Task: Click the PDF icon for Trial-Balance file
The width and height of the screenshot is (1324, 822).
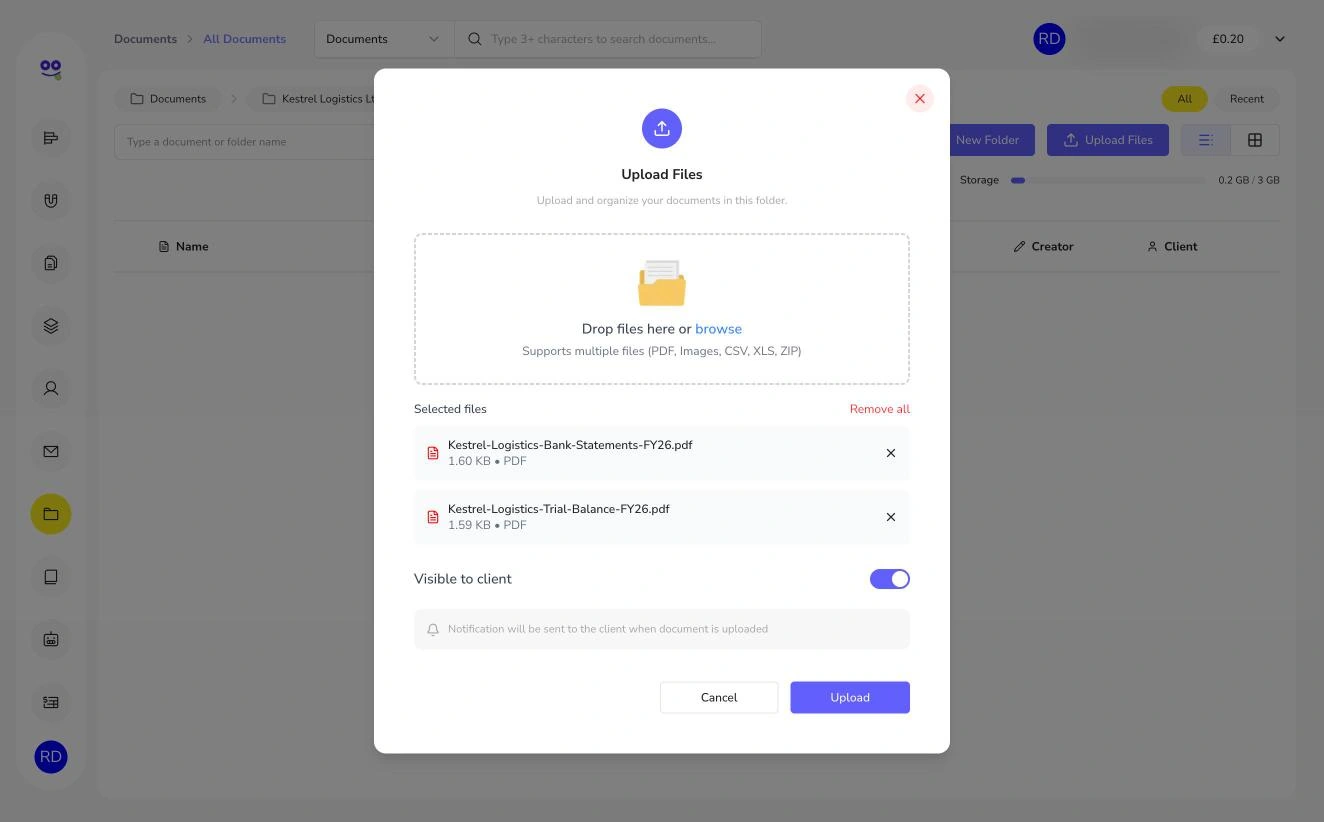Action: pyautogui.click(x=433, y=517)
